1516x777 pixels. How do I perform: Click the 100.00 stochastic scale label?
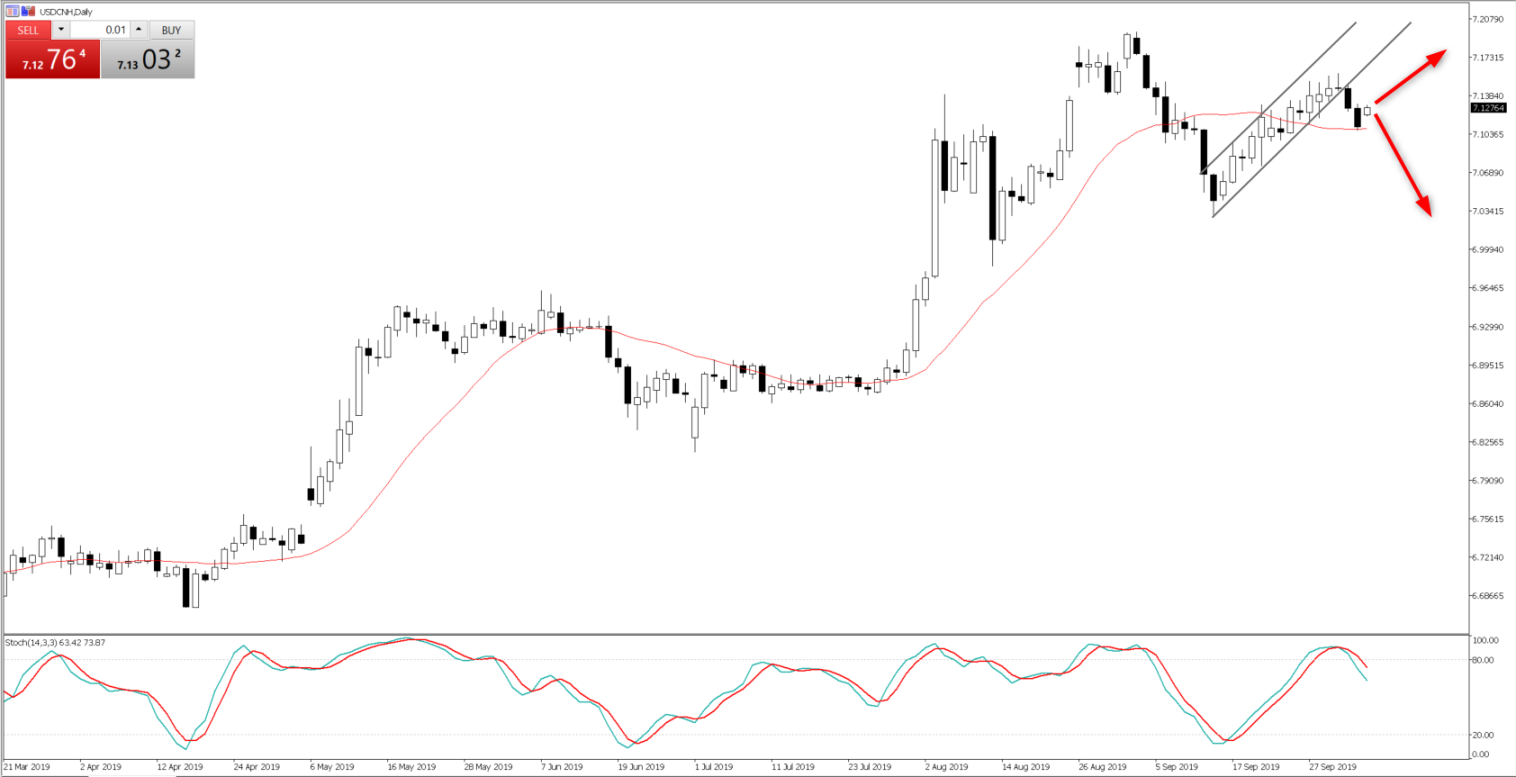tap(1486, 640)
